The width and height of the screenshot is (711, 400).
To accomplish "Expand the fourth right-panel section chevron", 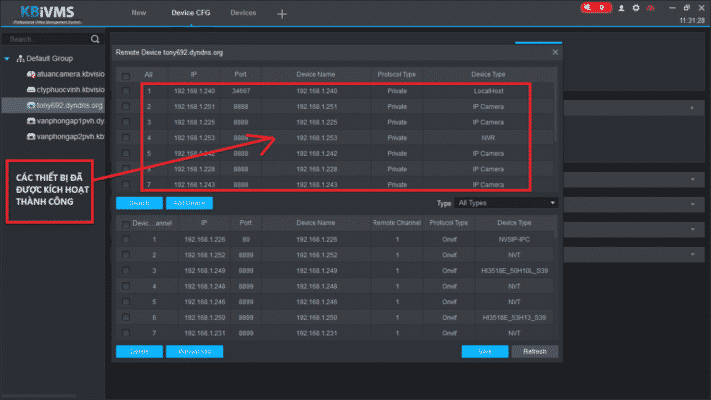I will click(692, 229).
